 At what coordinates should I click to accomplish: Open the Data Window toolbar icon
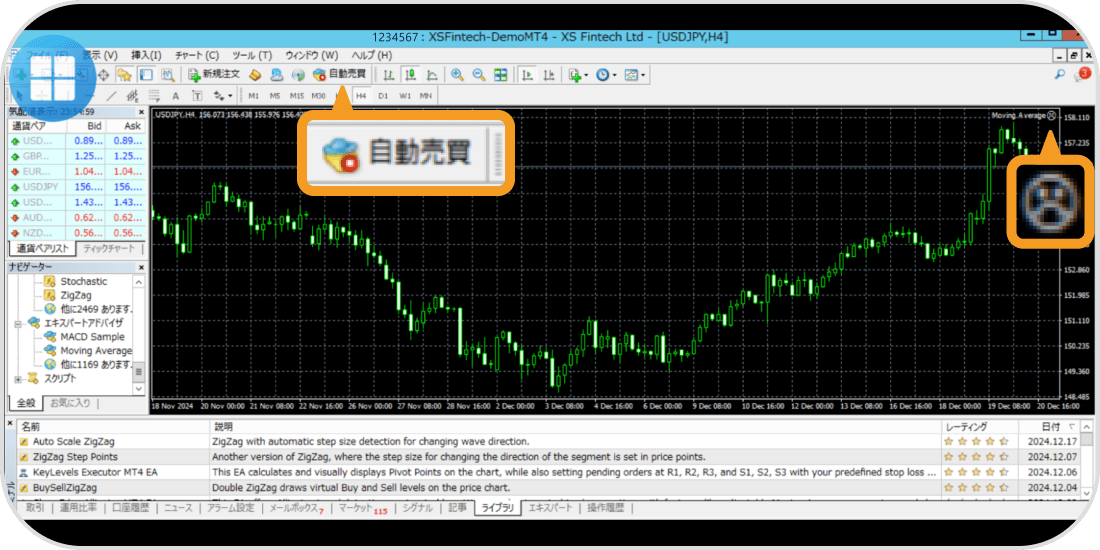tap(104, 74)
